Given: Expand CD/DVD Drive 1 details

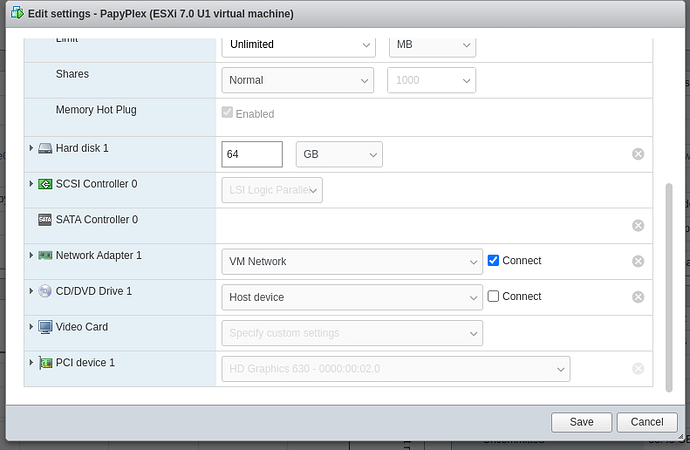Looking at the screenshot, I should (31, 291).
